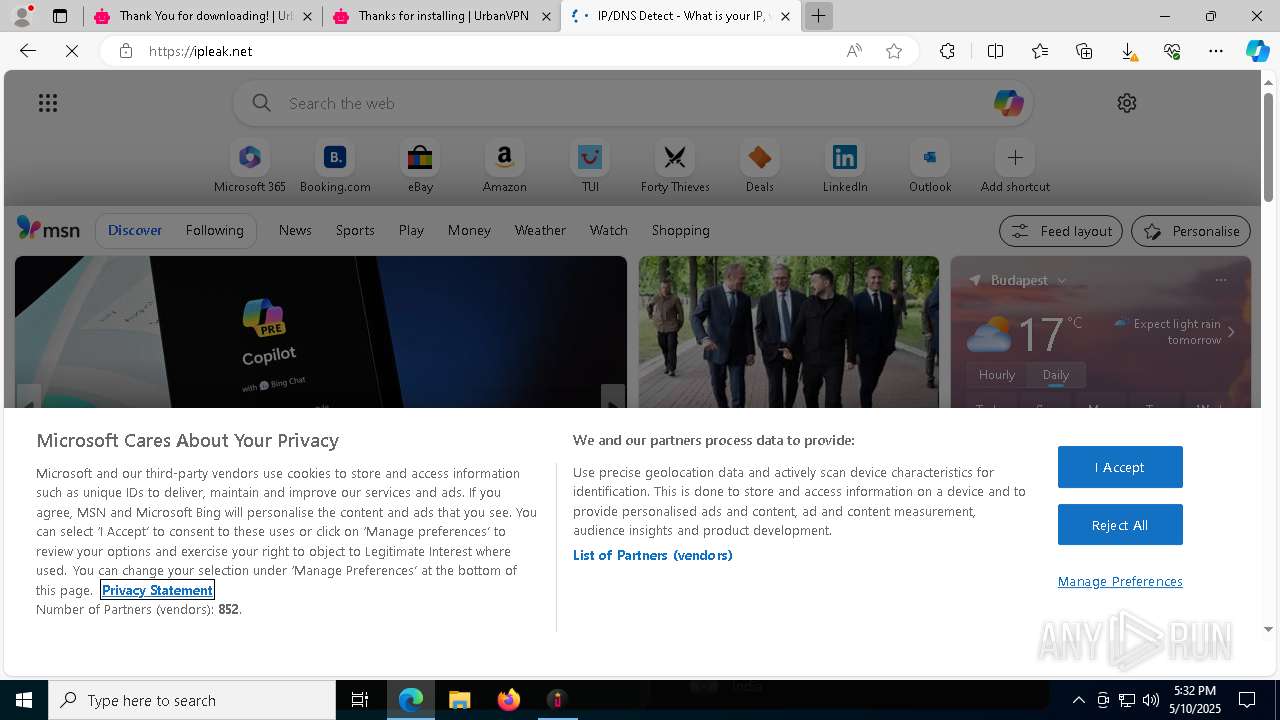The width and height of the screenshot is (1280, 720).
Task: Close the IP/DNS Detect tab
Action: (785, 16)
